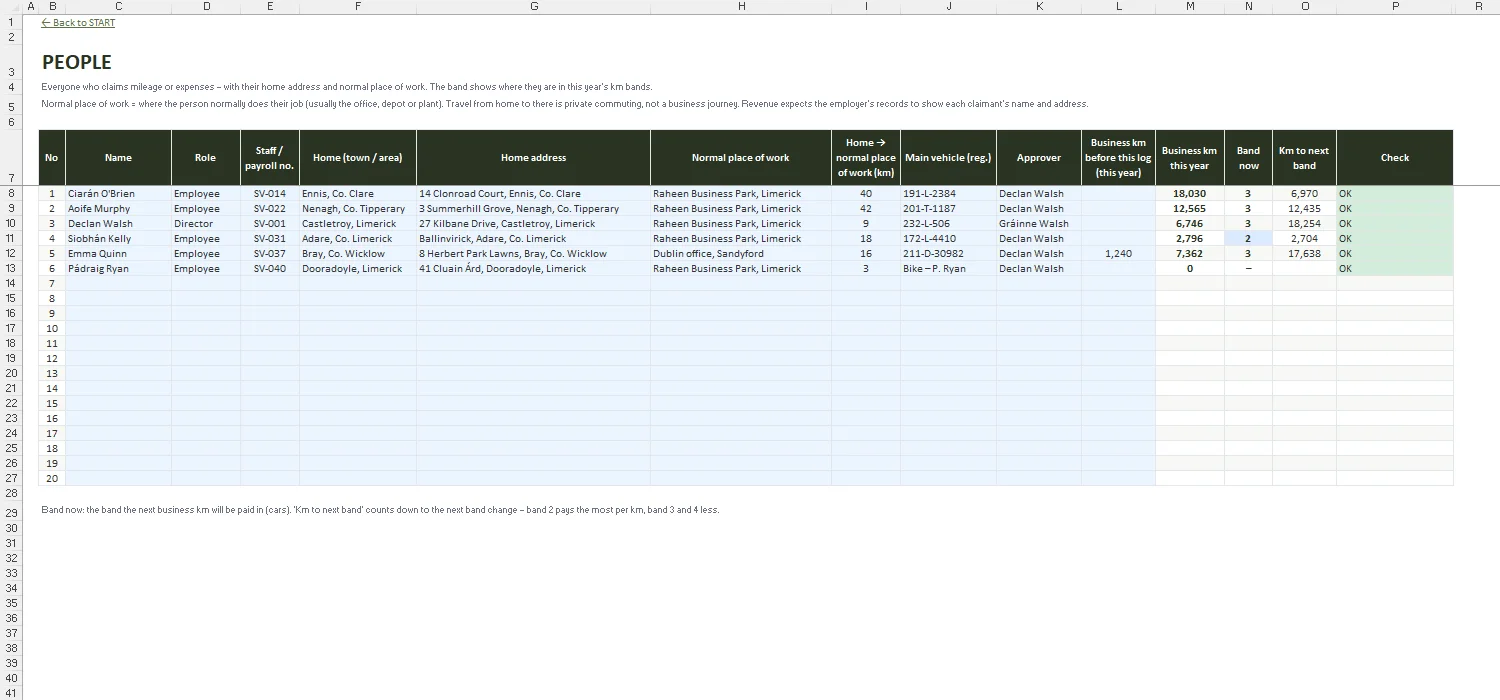Select payroll number SV-031
Viewport: 1500px width, 700px height.
[269, 238]
